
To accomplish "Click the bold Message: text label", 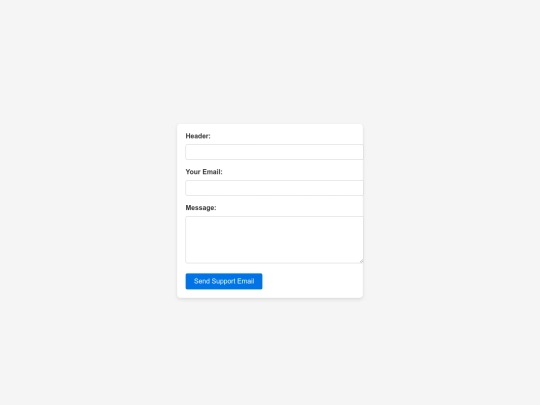I will [201, 208].
